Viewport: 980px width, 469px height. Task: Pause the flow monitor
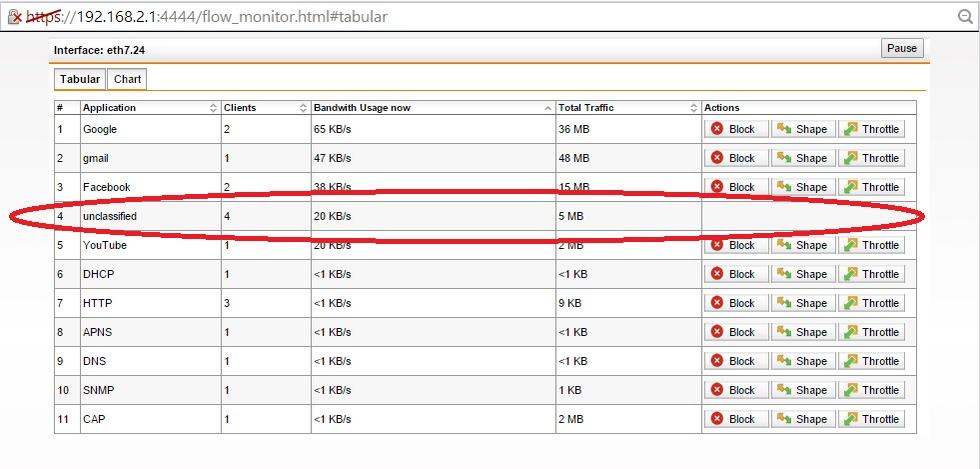(902, 48)
